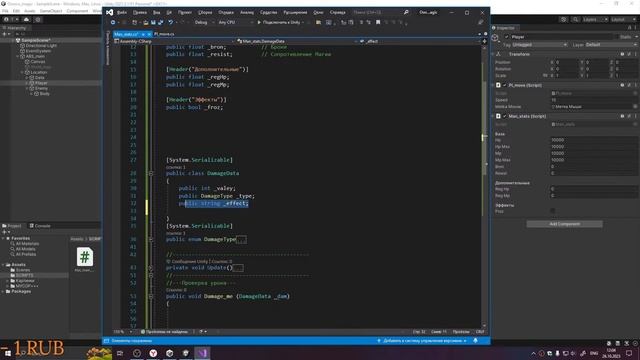Open the Правка menu in Visual Studio
The height and width of the screenshot is (360, 640).
(140, 12)
